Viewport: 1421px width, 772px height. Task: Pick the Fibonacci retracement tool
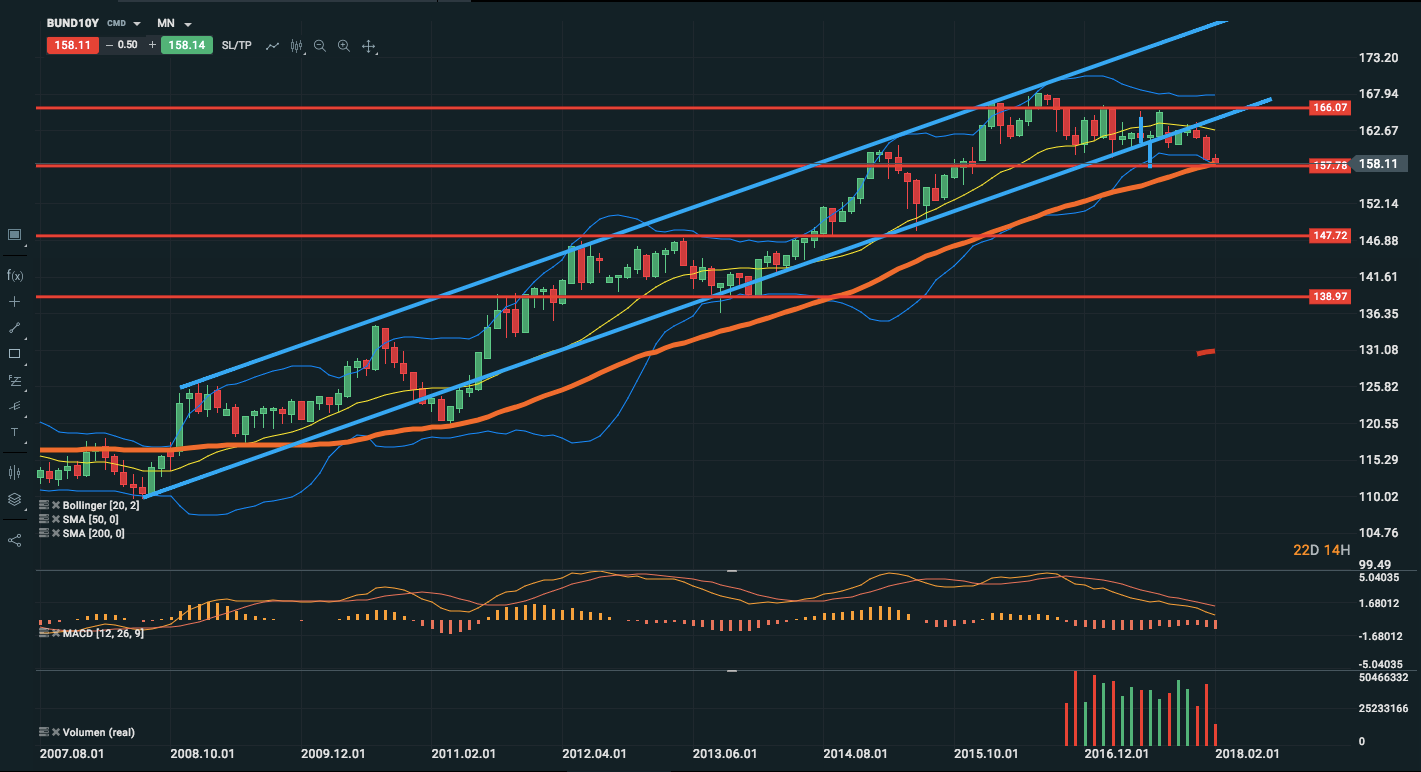14,380
